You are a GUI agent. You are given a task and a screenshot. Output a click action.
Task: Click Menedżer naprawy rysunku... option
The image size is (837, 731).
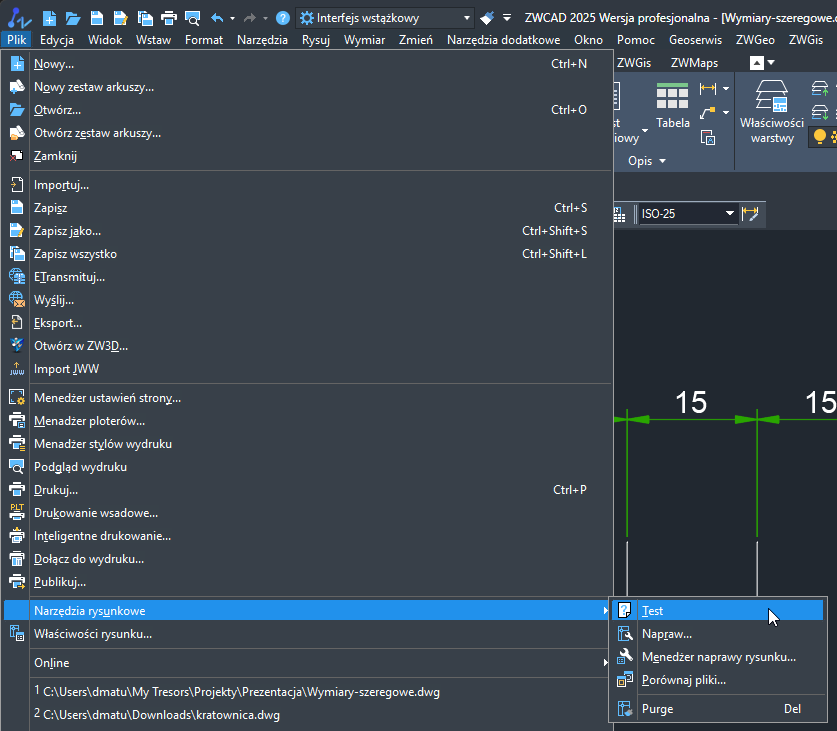point(718,657)
